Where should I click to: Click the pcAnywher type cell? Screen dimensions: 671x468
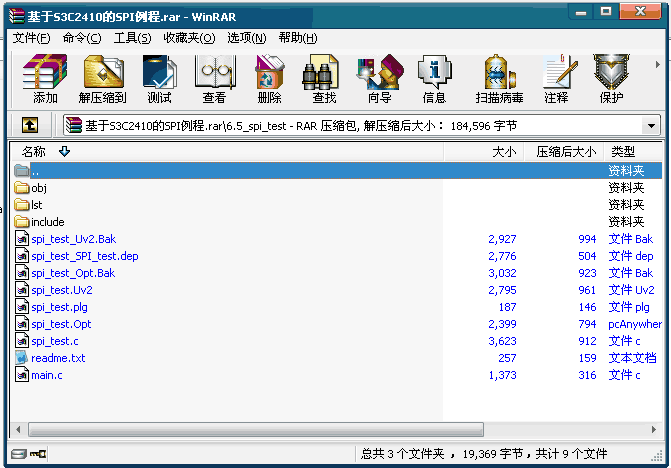point(635,324)
